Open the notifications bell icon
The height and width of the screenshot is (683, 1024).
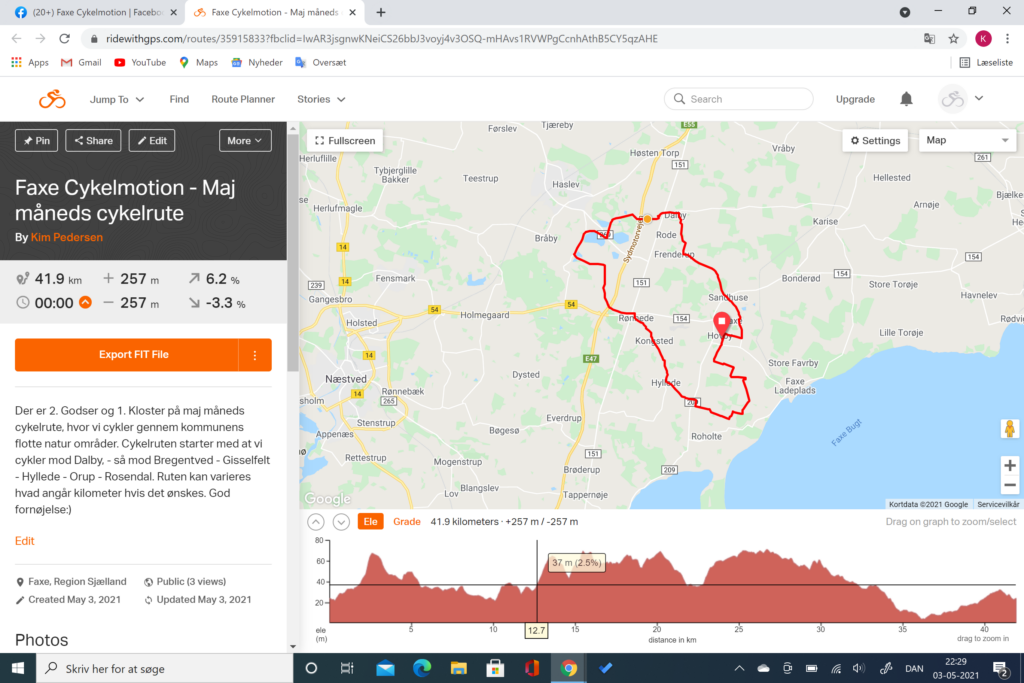pyautogui.click(x=906, y=99)
